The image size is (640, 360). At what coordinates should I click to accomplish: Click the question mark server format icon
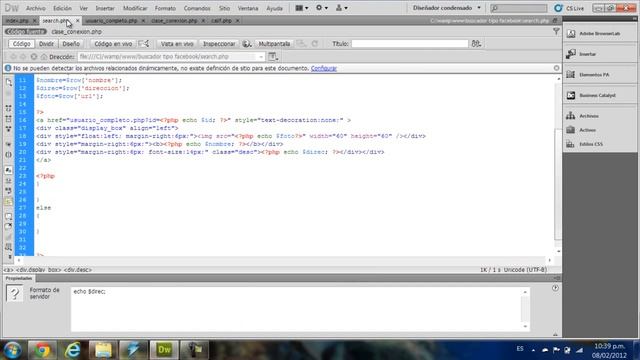pos(15,293)
